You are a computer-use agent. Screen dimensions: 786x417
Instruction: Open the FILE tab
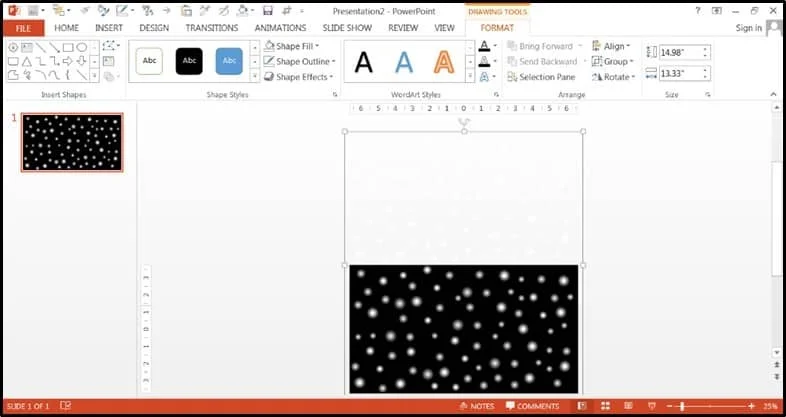(24, 28)
